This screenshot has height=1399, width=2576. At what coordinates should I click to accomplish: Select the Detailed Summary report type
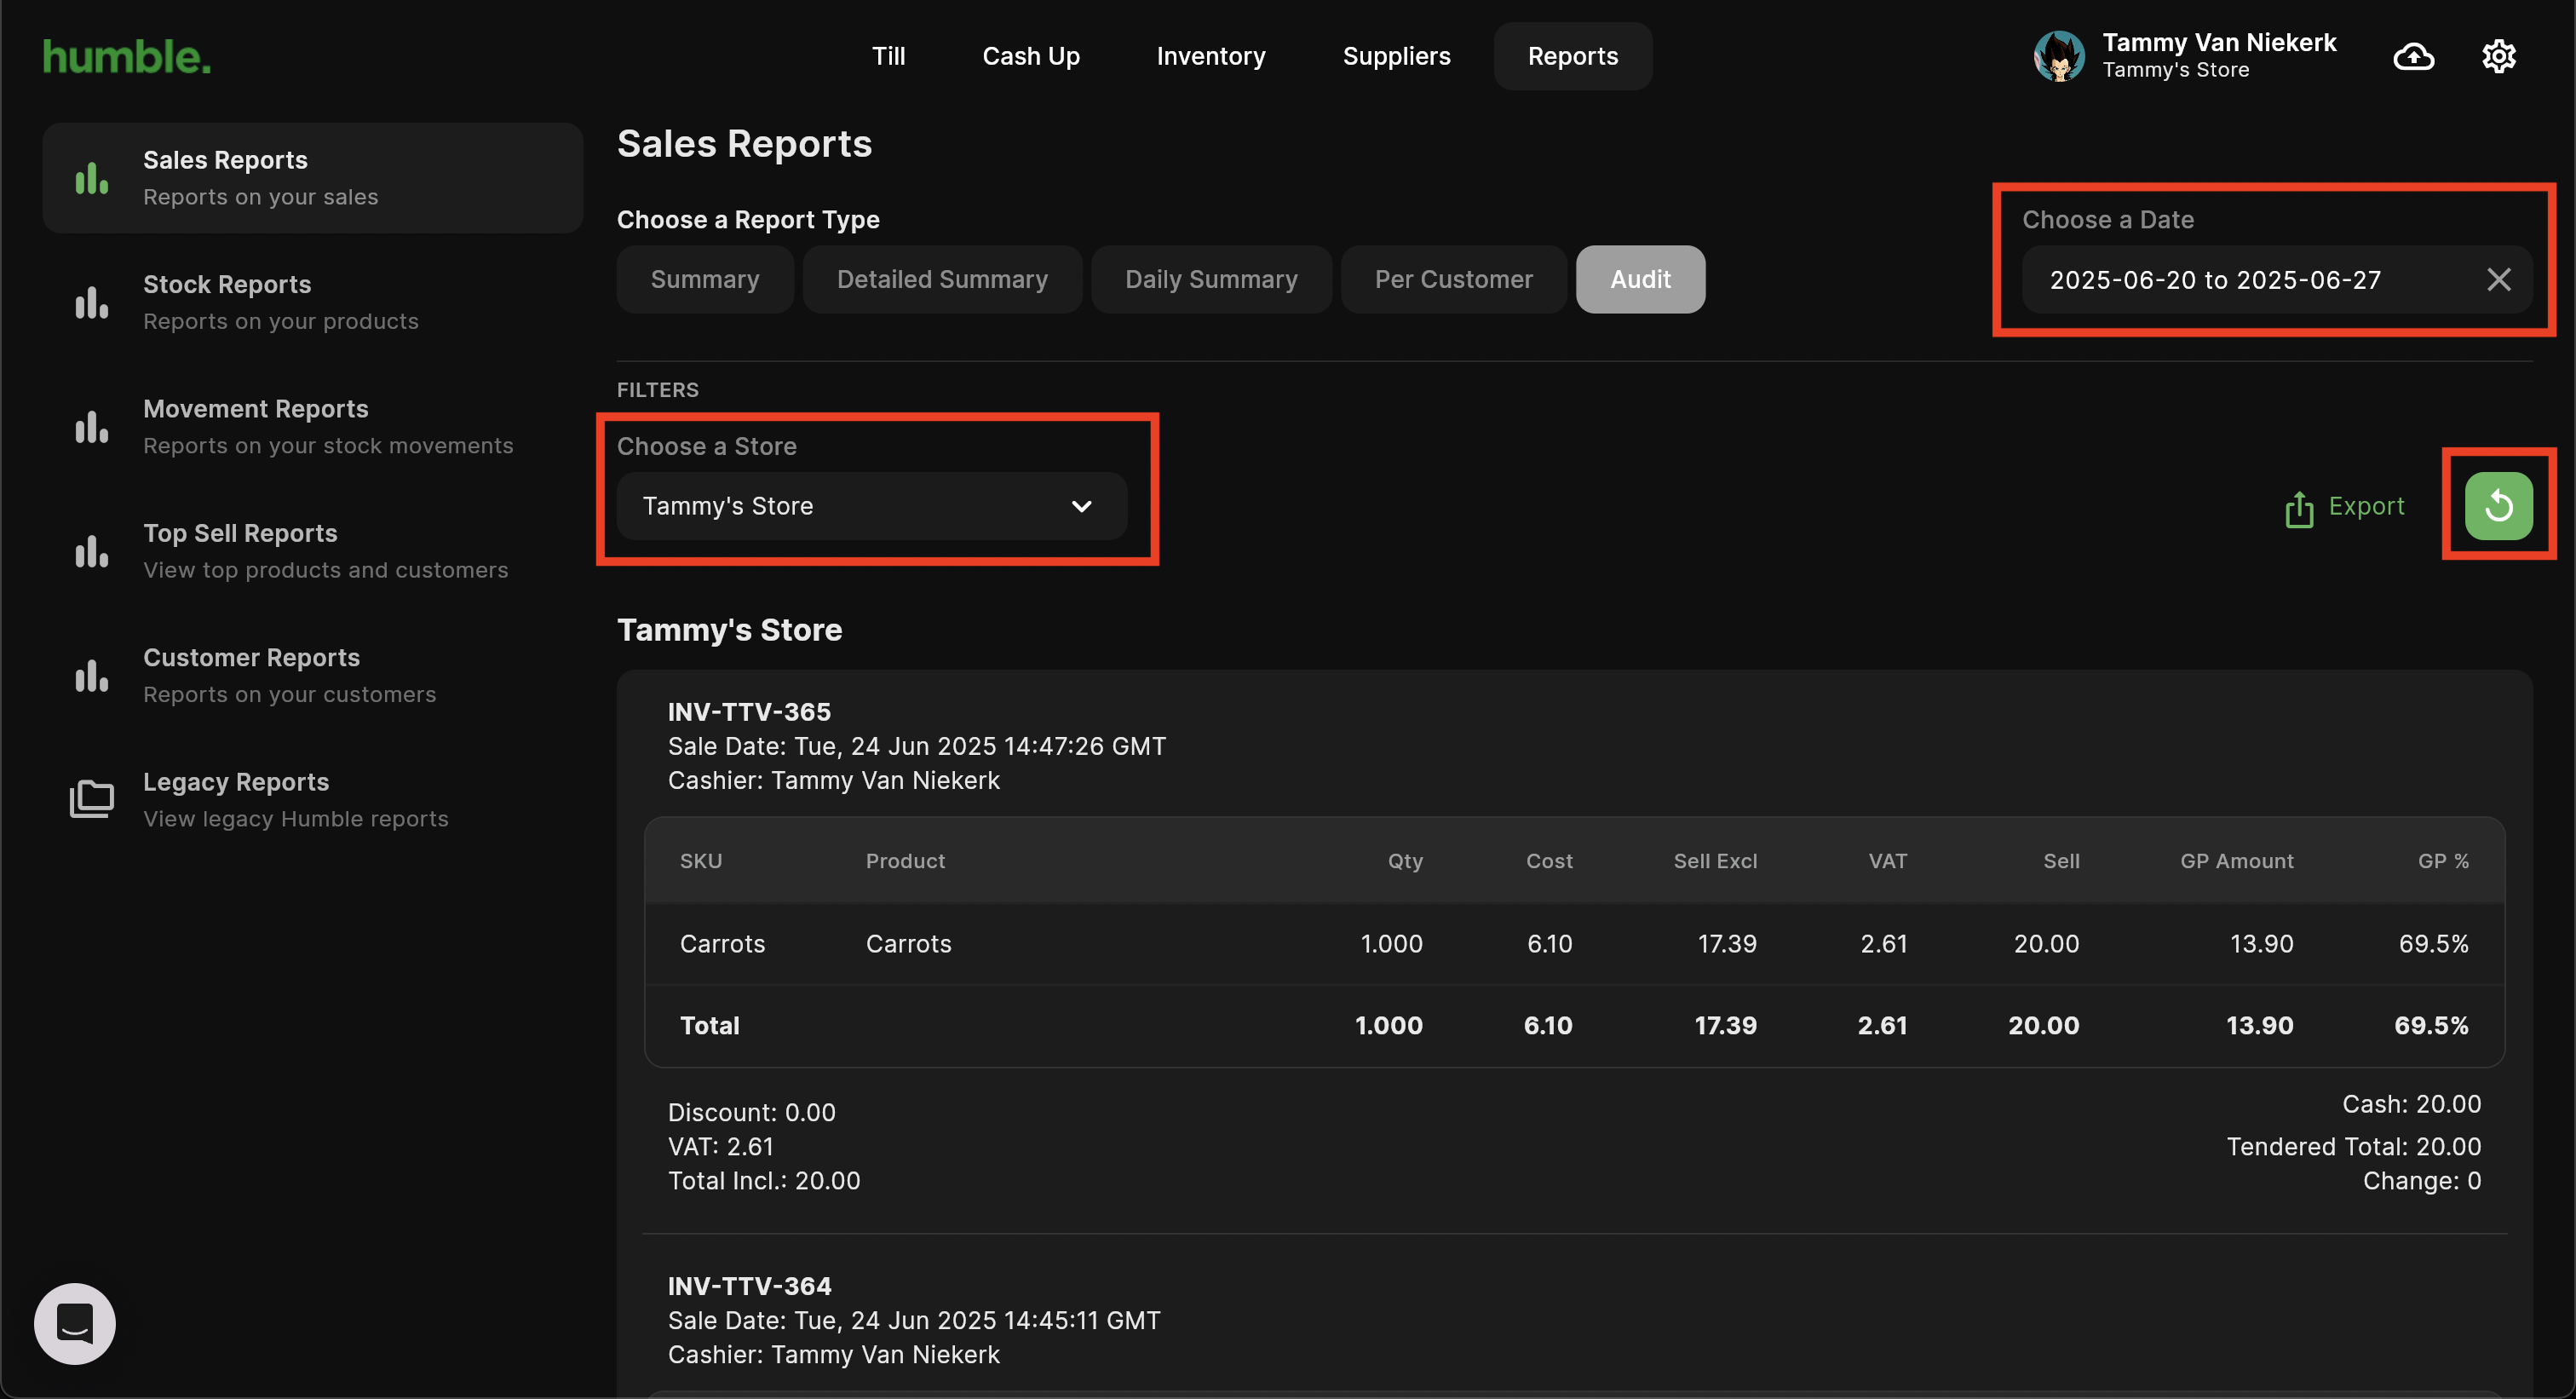[942, 279]
